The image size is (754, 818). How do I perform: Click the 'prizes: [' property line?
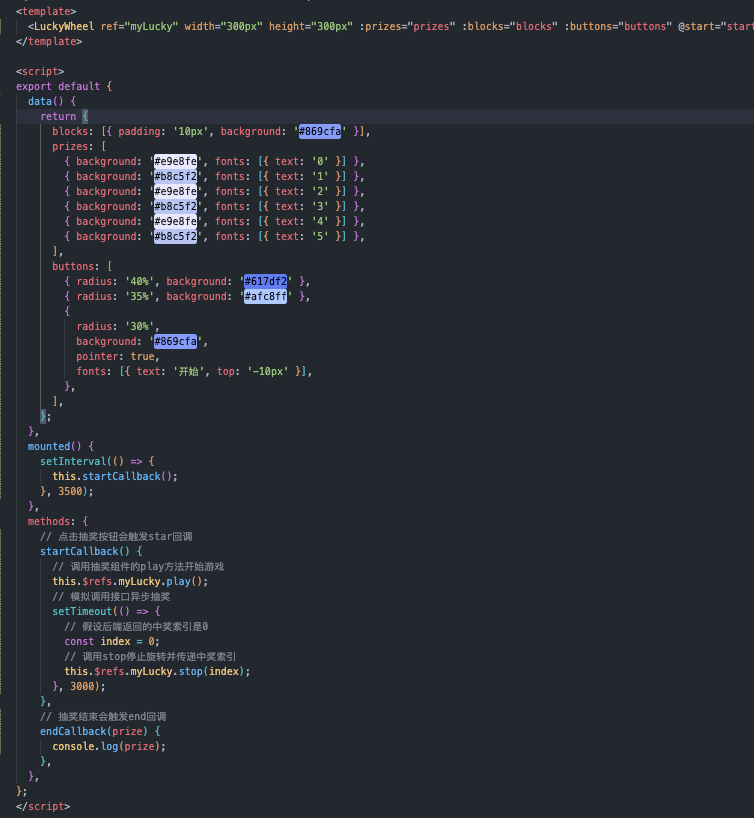tap(79, 147)
